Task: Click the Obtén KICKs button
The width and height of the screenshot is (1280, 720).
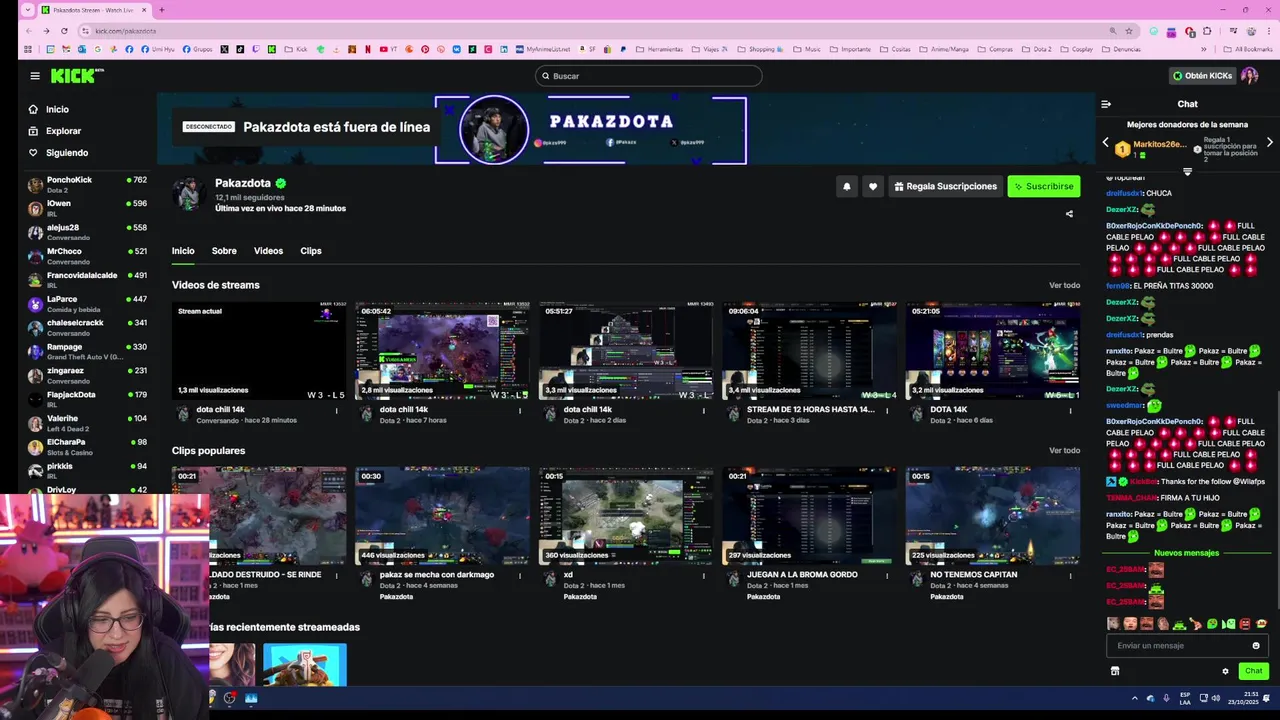Action: [x=1202, y=76]
